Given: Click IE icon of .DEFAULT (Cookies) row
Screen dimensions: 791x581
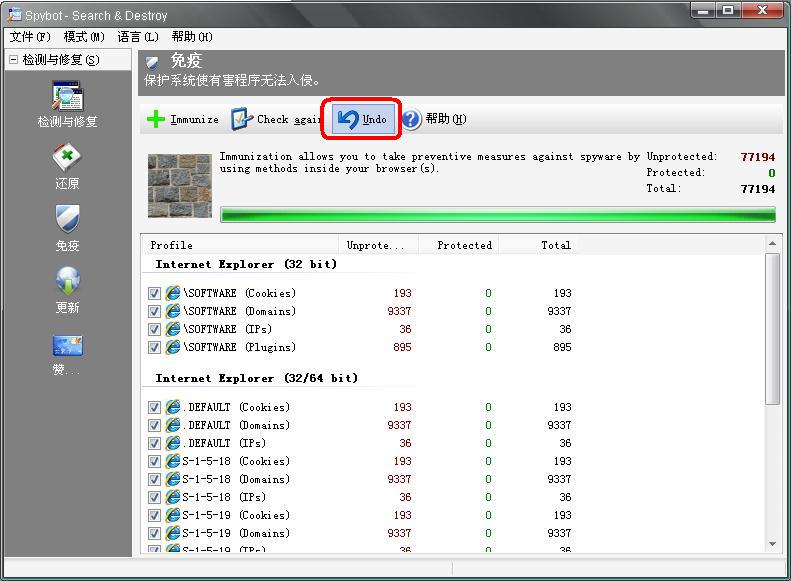Looking at the screenshot, I should click(173, 407).
